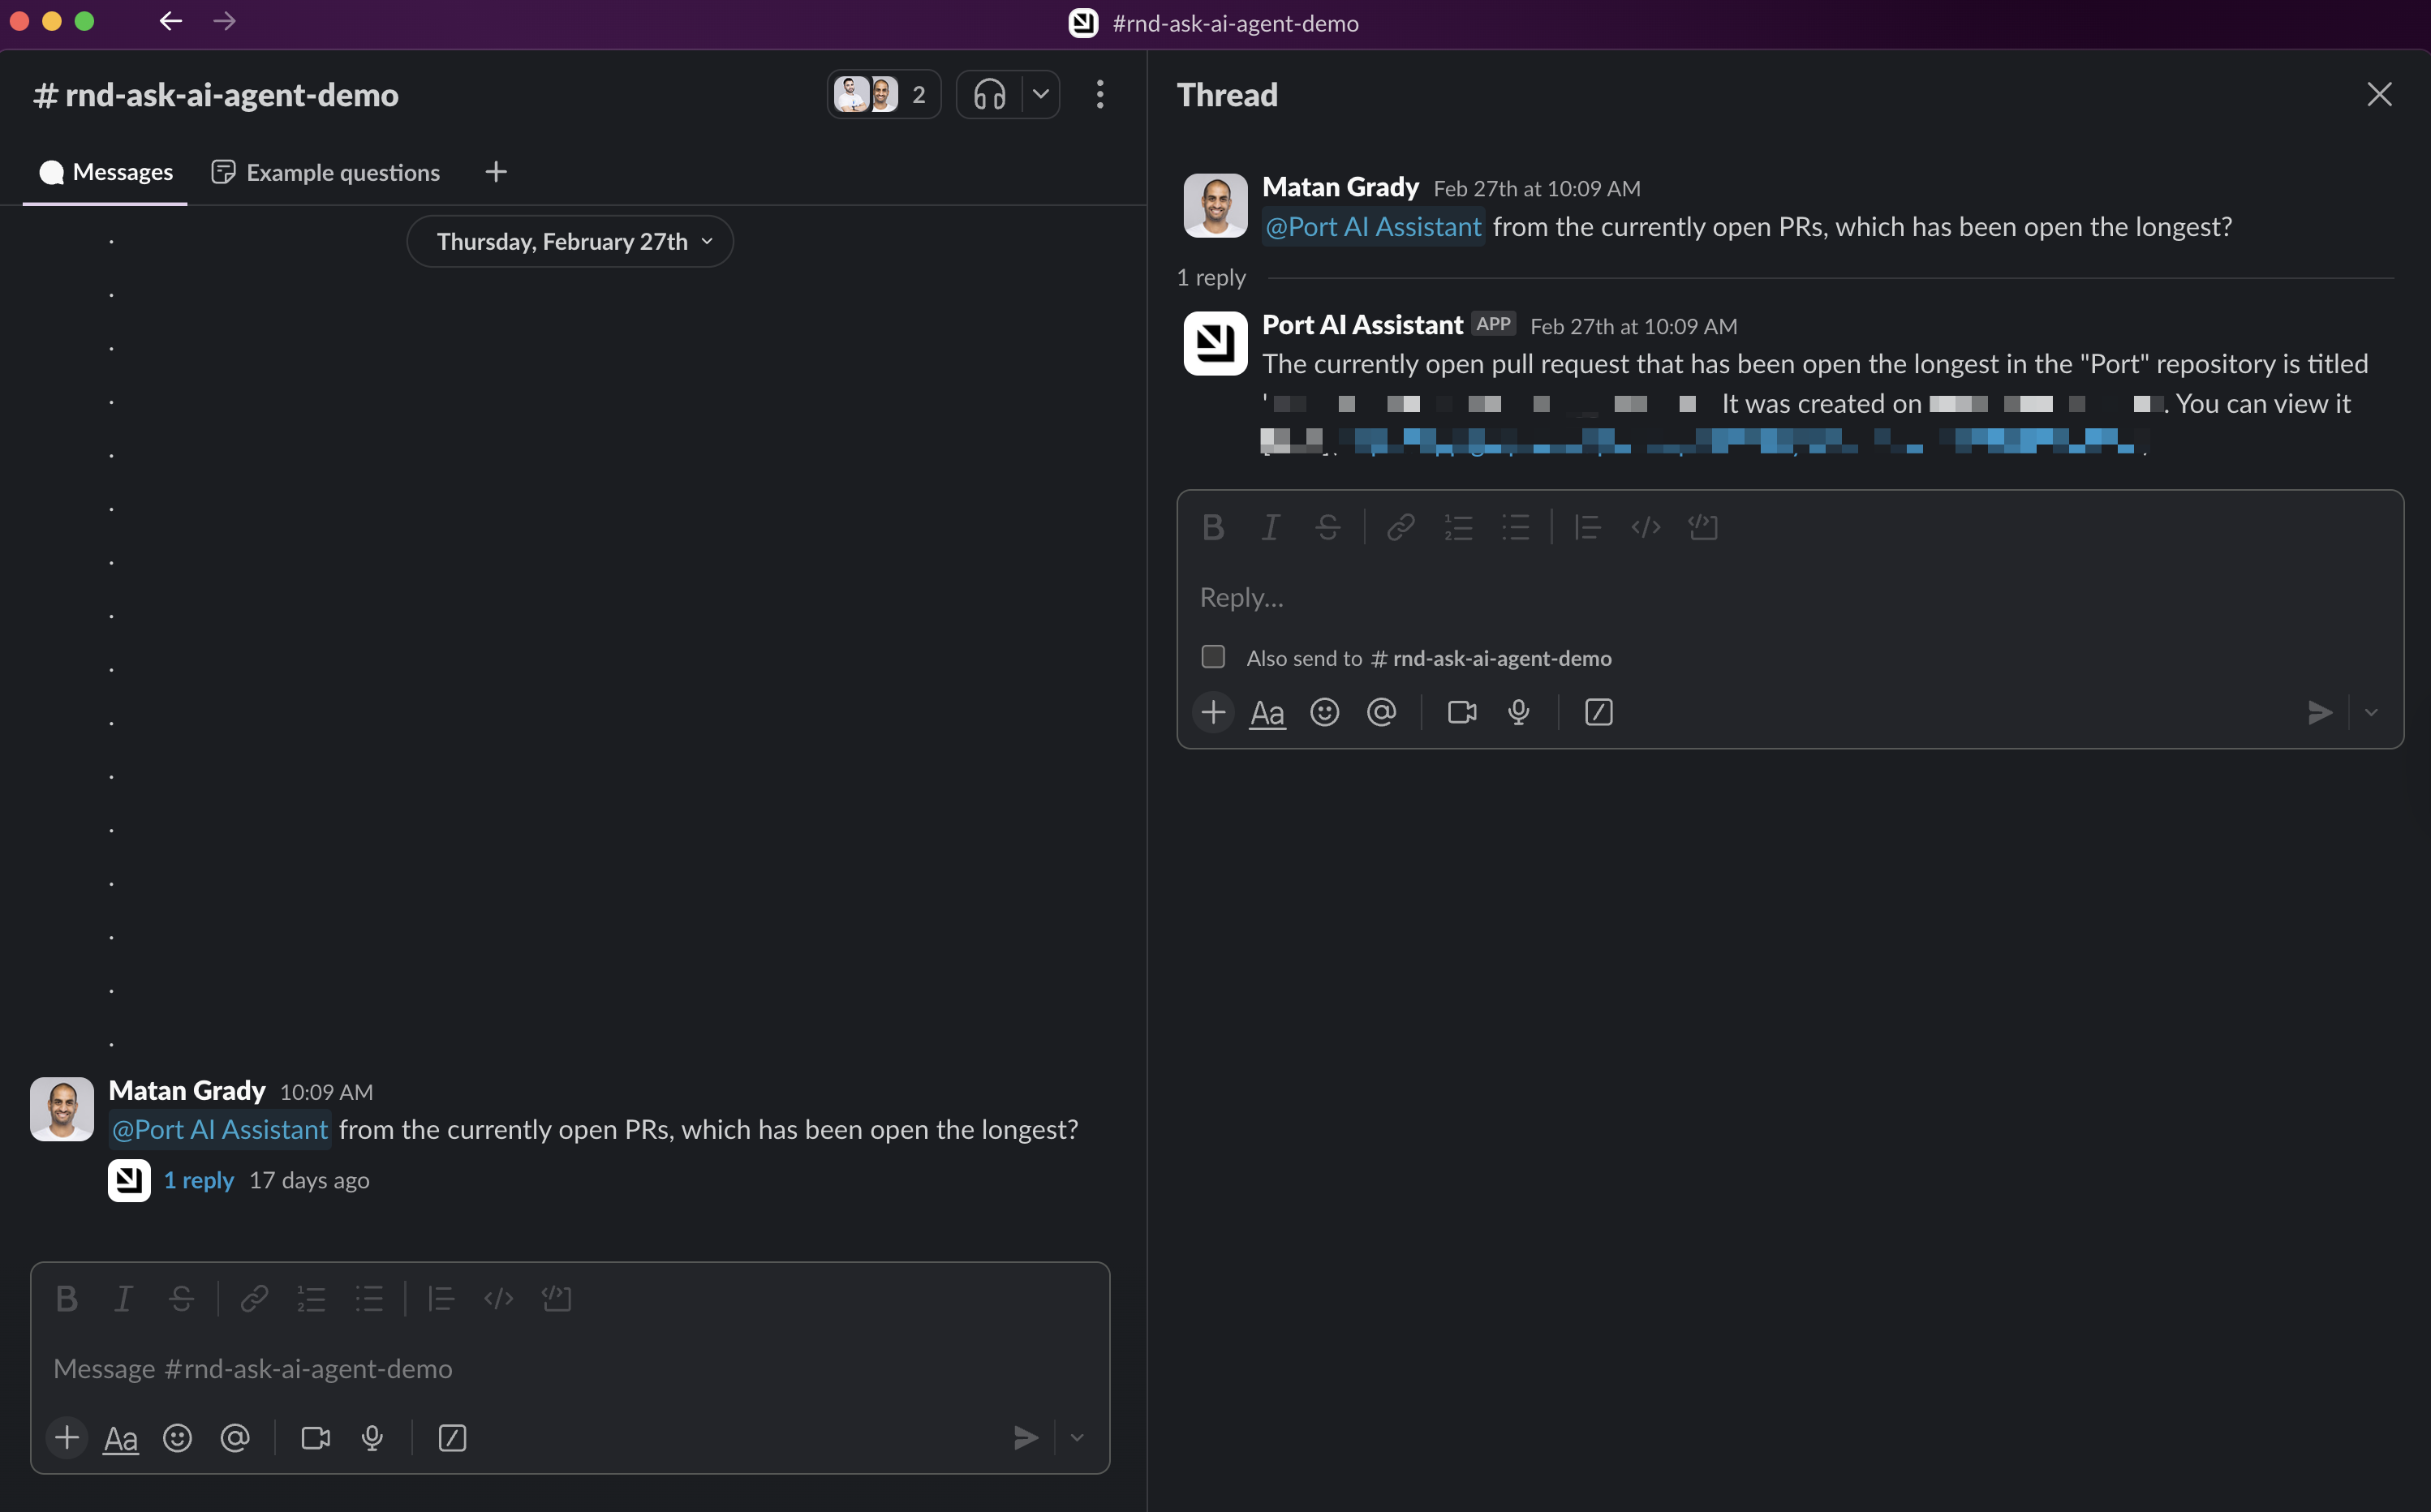
Task: Open schedule send options in thread
Action: click(x=2371, y=712)
